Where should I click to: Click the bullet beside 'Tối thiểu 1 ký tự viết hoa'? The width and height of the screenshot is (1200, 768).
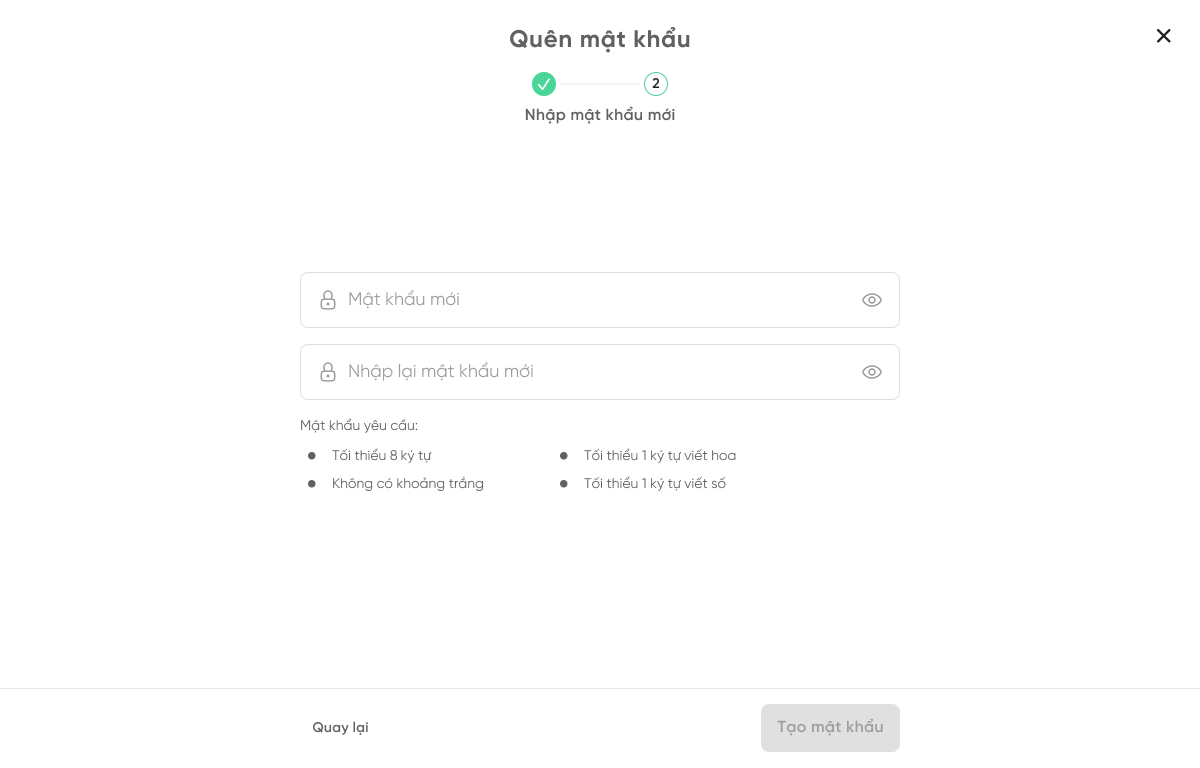tap(563, 455)
